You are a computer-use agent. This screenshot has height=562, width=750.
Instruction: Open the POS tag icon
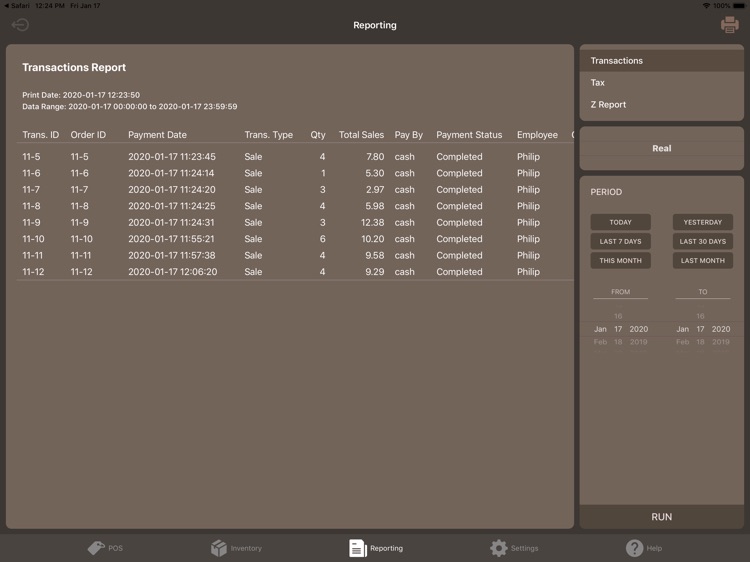click(x=96, y=548)
